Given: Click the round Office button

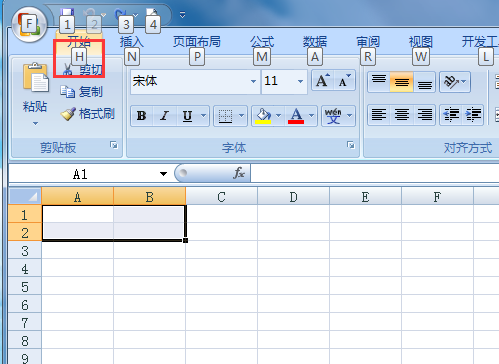Looking at the screenshot, I should 29,24.
